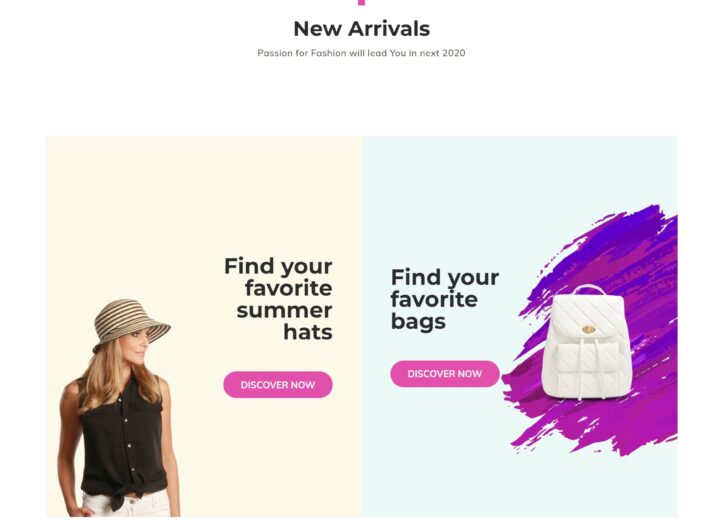The height and width of the screenshot is (520, 720).
Task: Click the gold clasp on the backpack
Action: pos(588,329)
